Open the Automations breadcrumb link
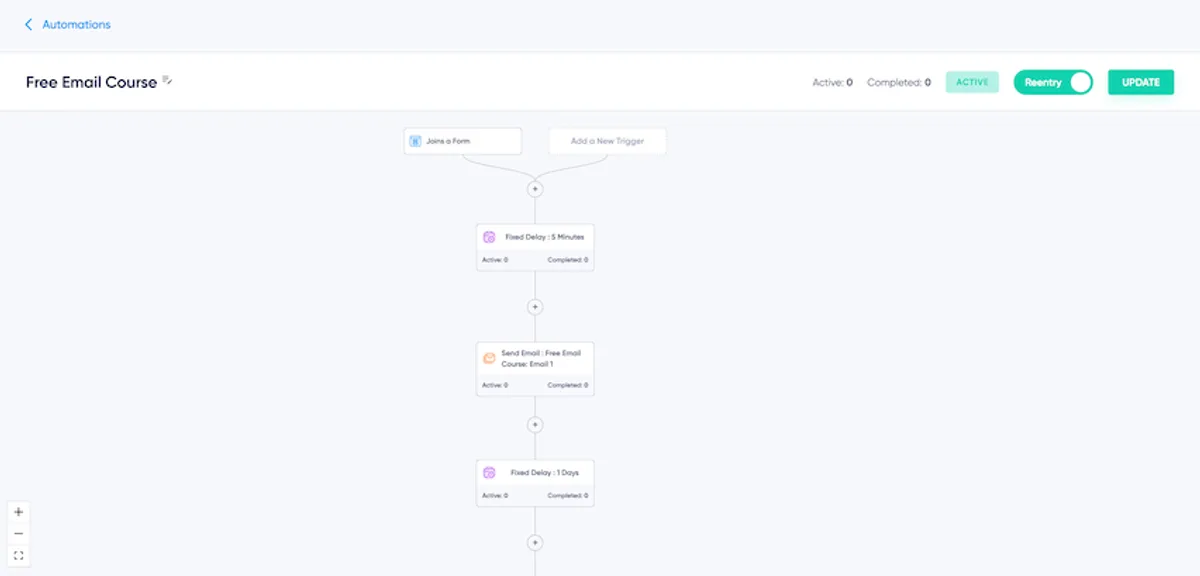Image resolution: width=1200 pixels, height=576 pixels. [76, 24]
